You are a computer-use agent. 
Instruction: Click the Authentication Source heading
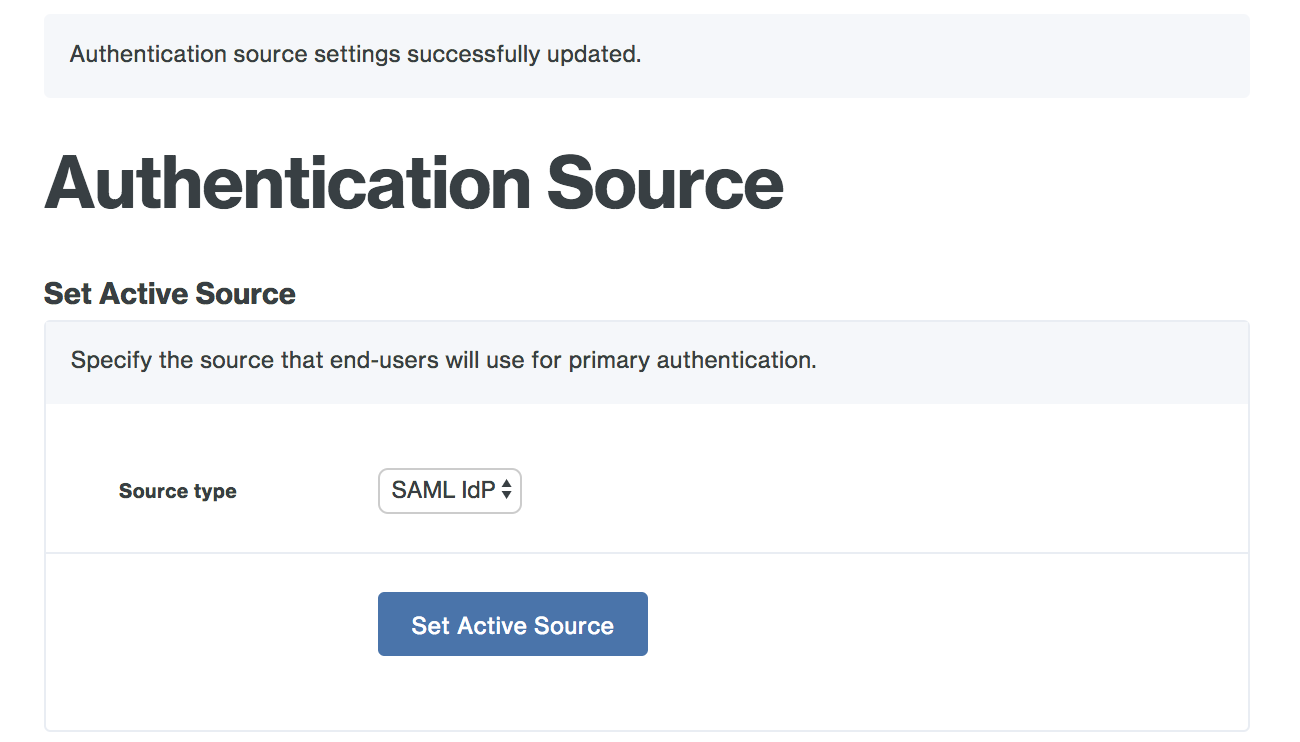tap(414, 183)
